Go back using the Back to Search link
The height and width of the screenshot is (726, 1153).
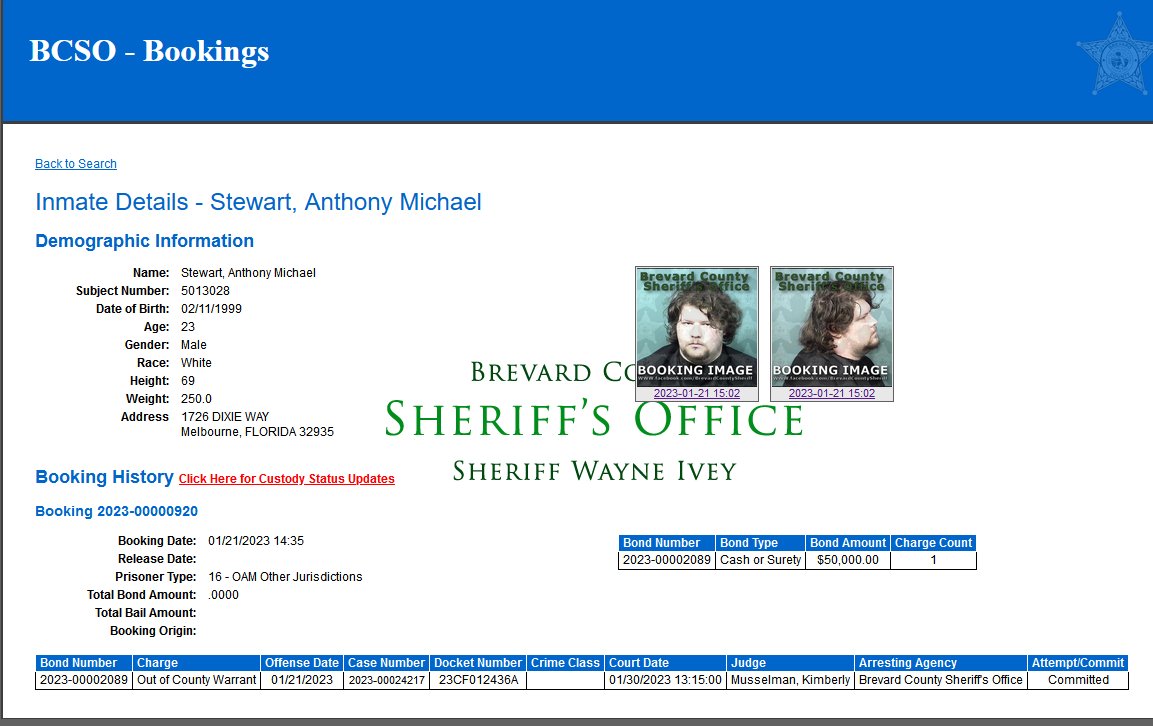click(76, 164)
